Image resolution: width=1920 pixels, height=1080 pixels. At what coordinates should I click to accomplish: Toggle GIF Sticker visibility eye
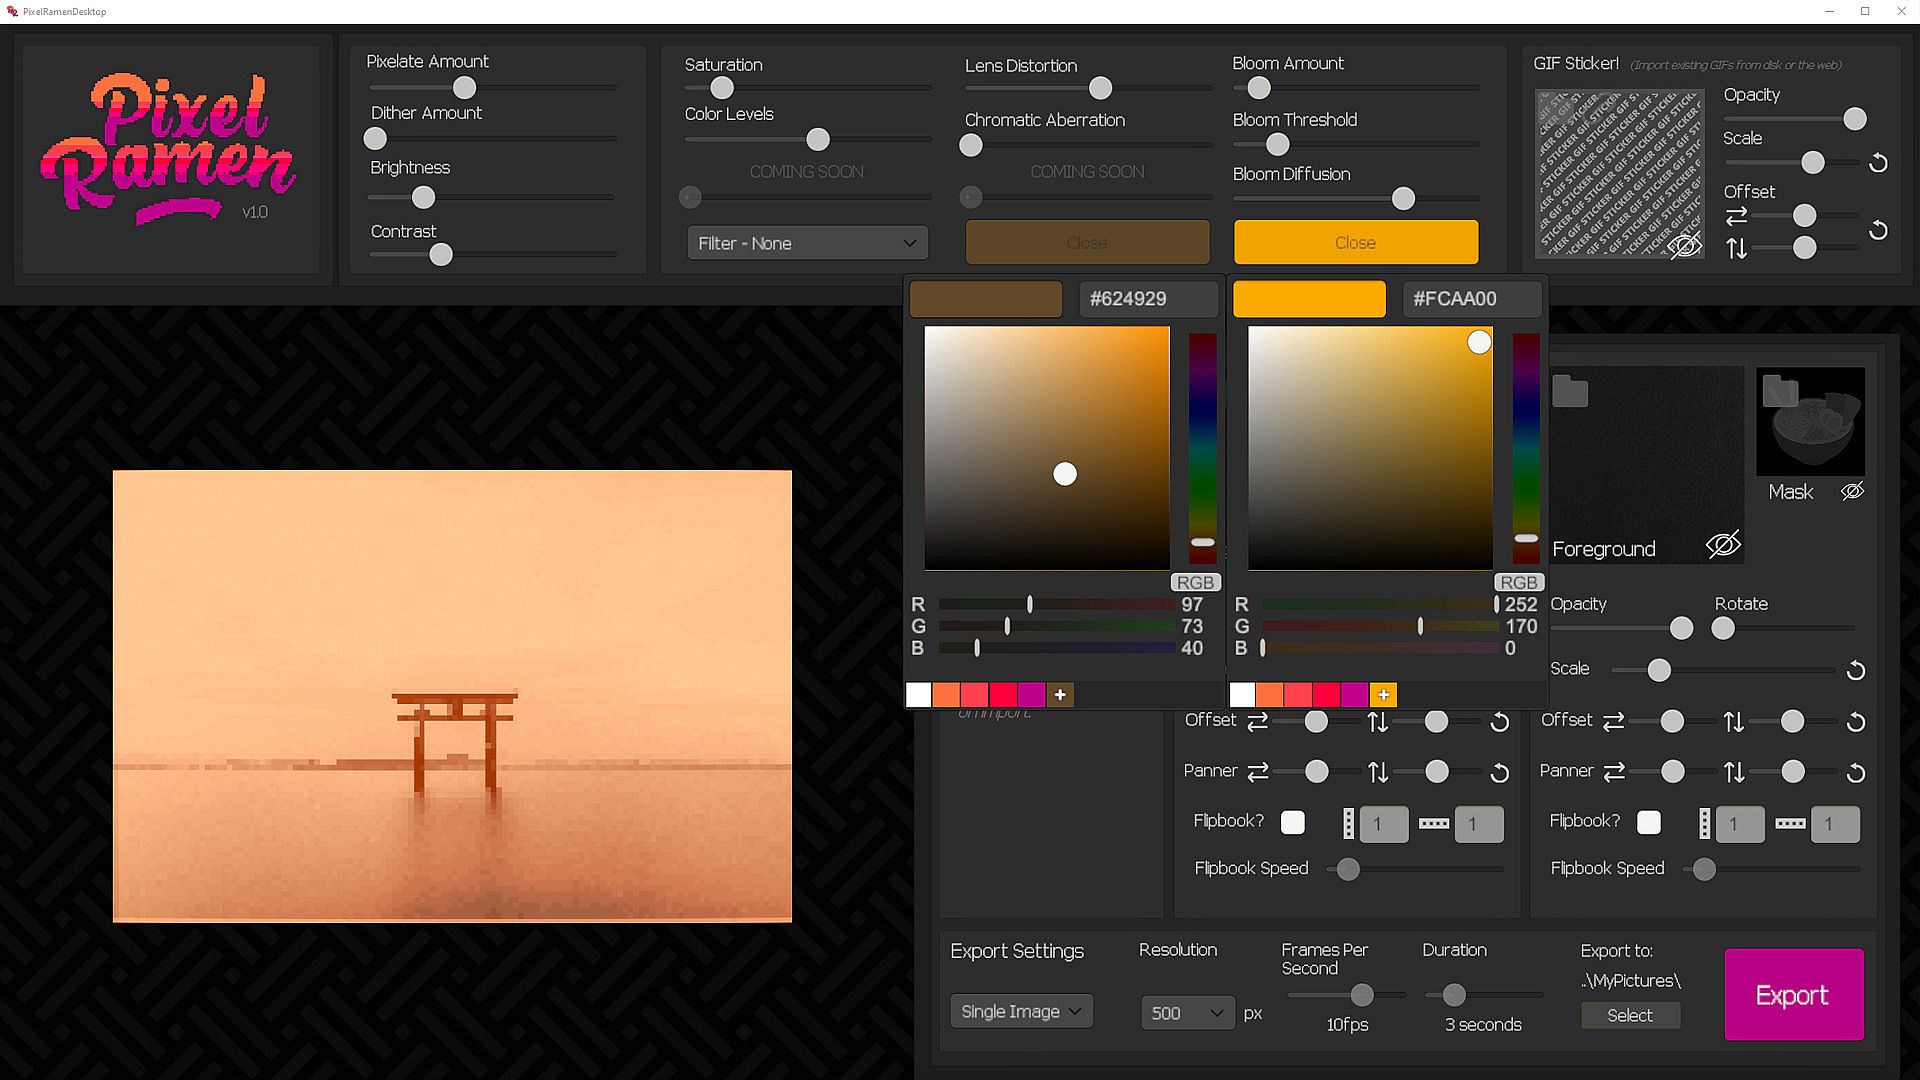(x=1684, y=245)
